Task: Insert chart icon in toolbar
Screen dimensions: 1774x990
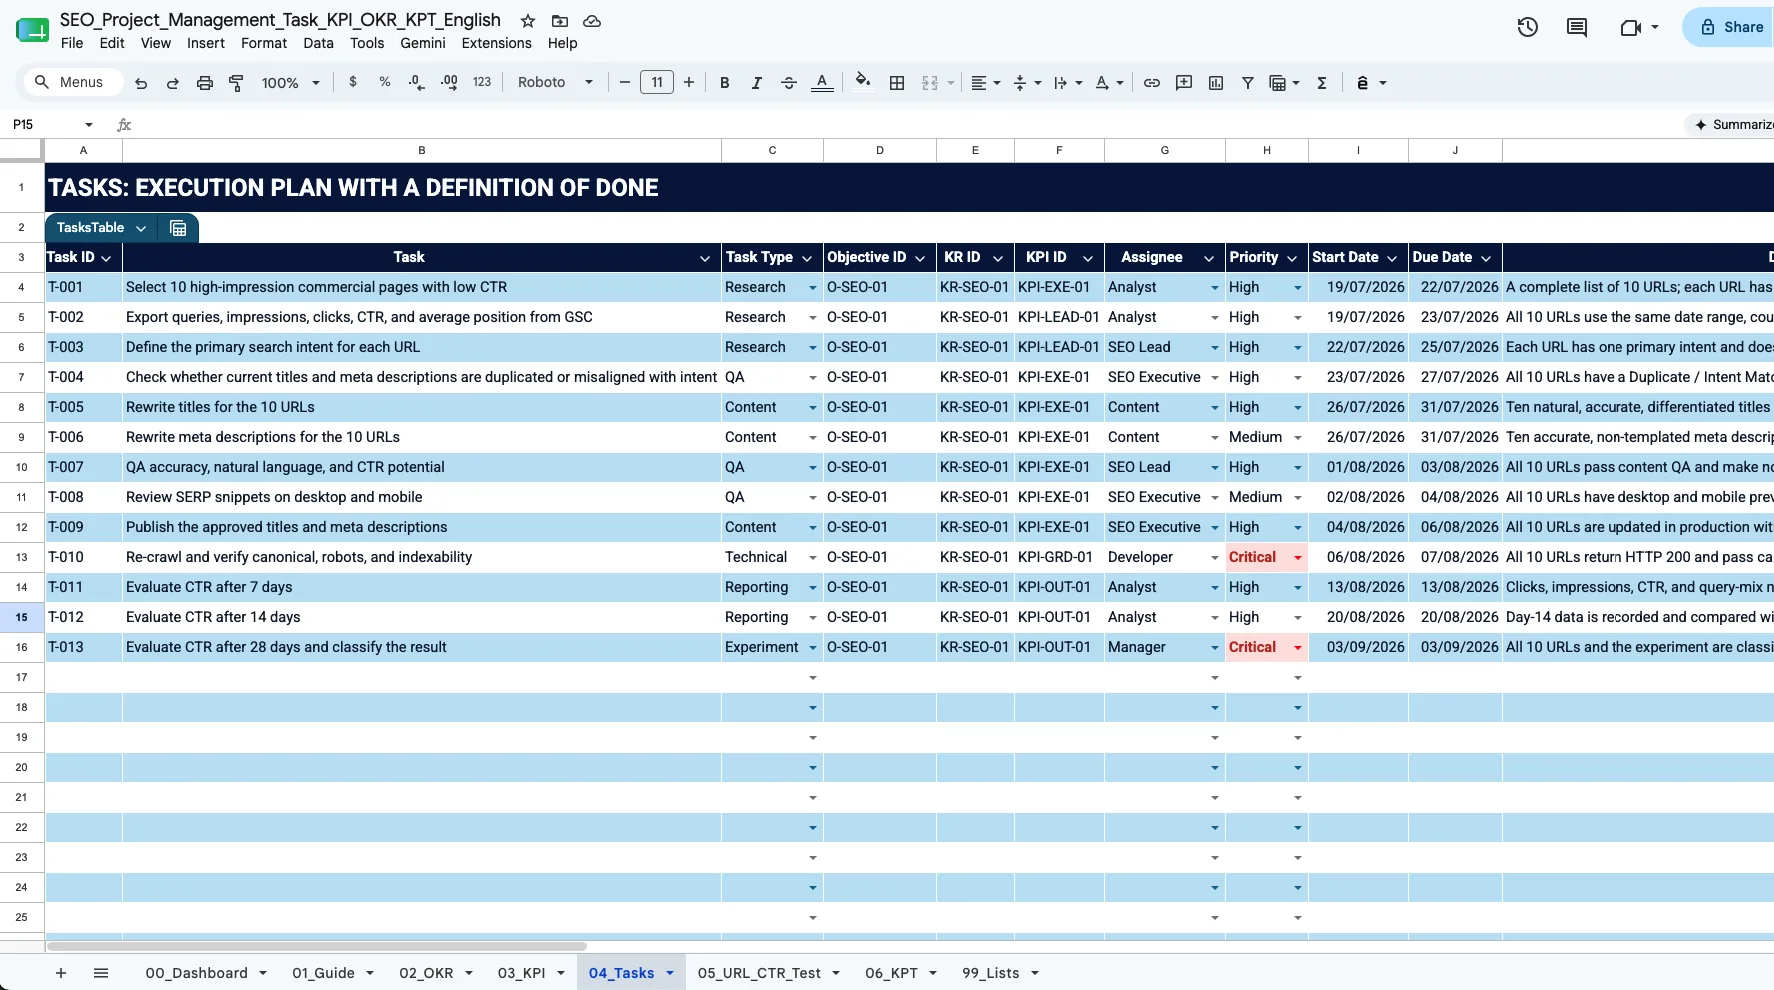Action: [1216, 83]
